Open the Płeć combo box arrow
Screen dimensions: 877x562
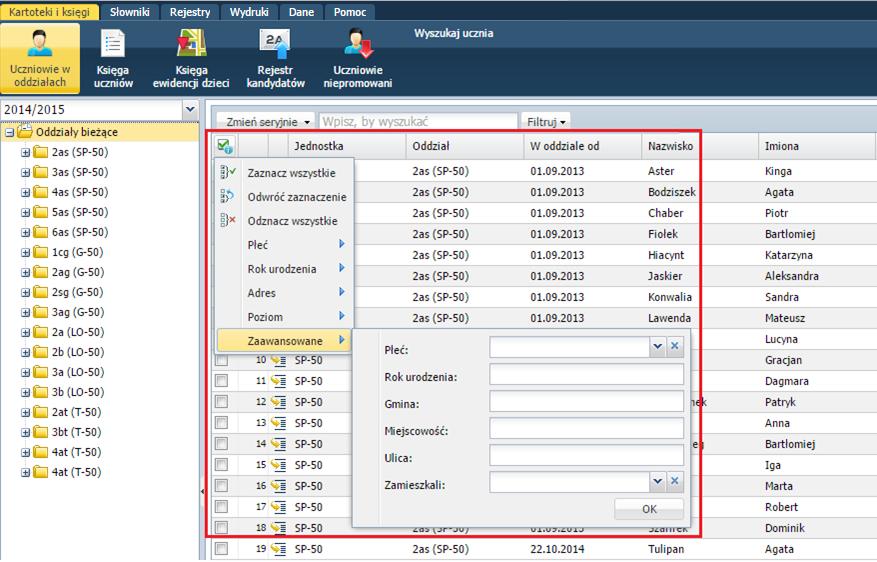658,347
